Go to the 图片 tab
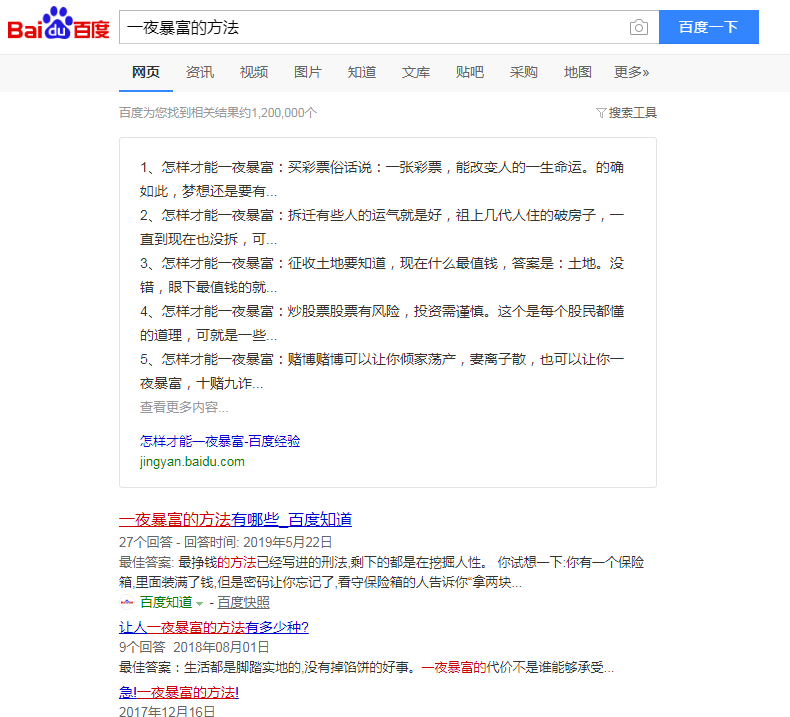The width and height of the screenshot is (790, 717). pos(308,73)
